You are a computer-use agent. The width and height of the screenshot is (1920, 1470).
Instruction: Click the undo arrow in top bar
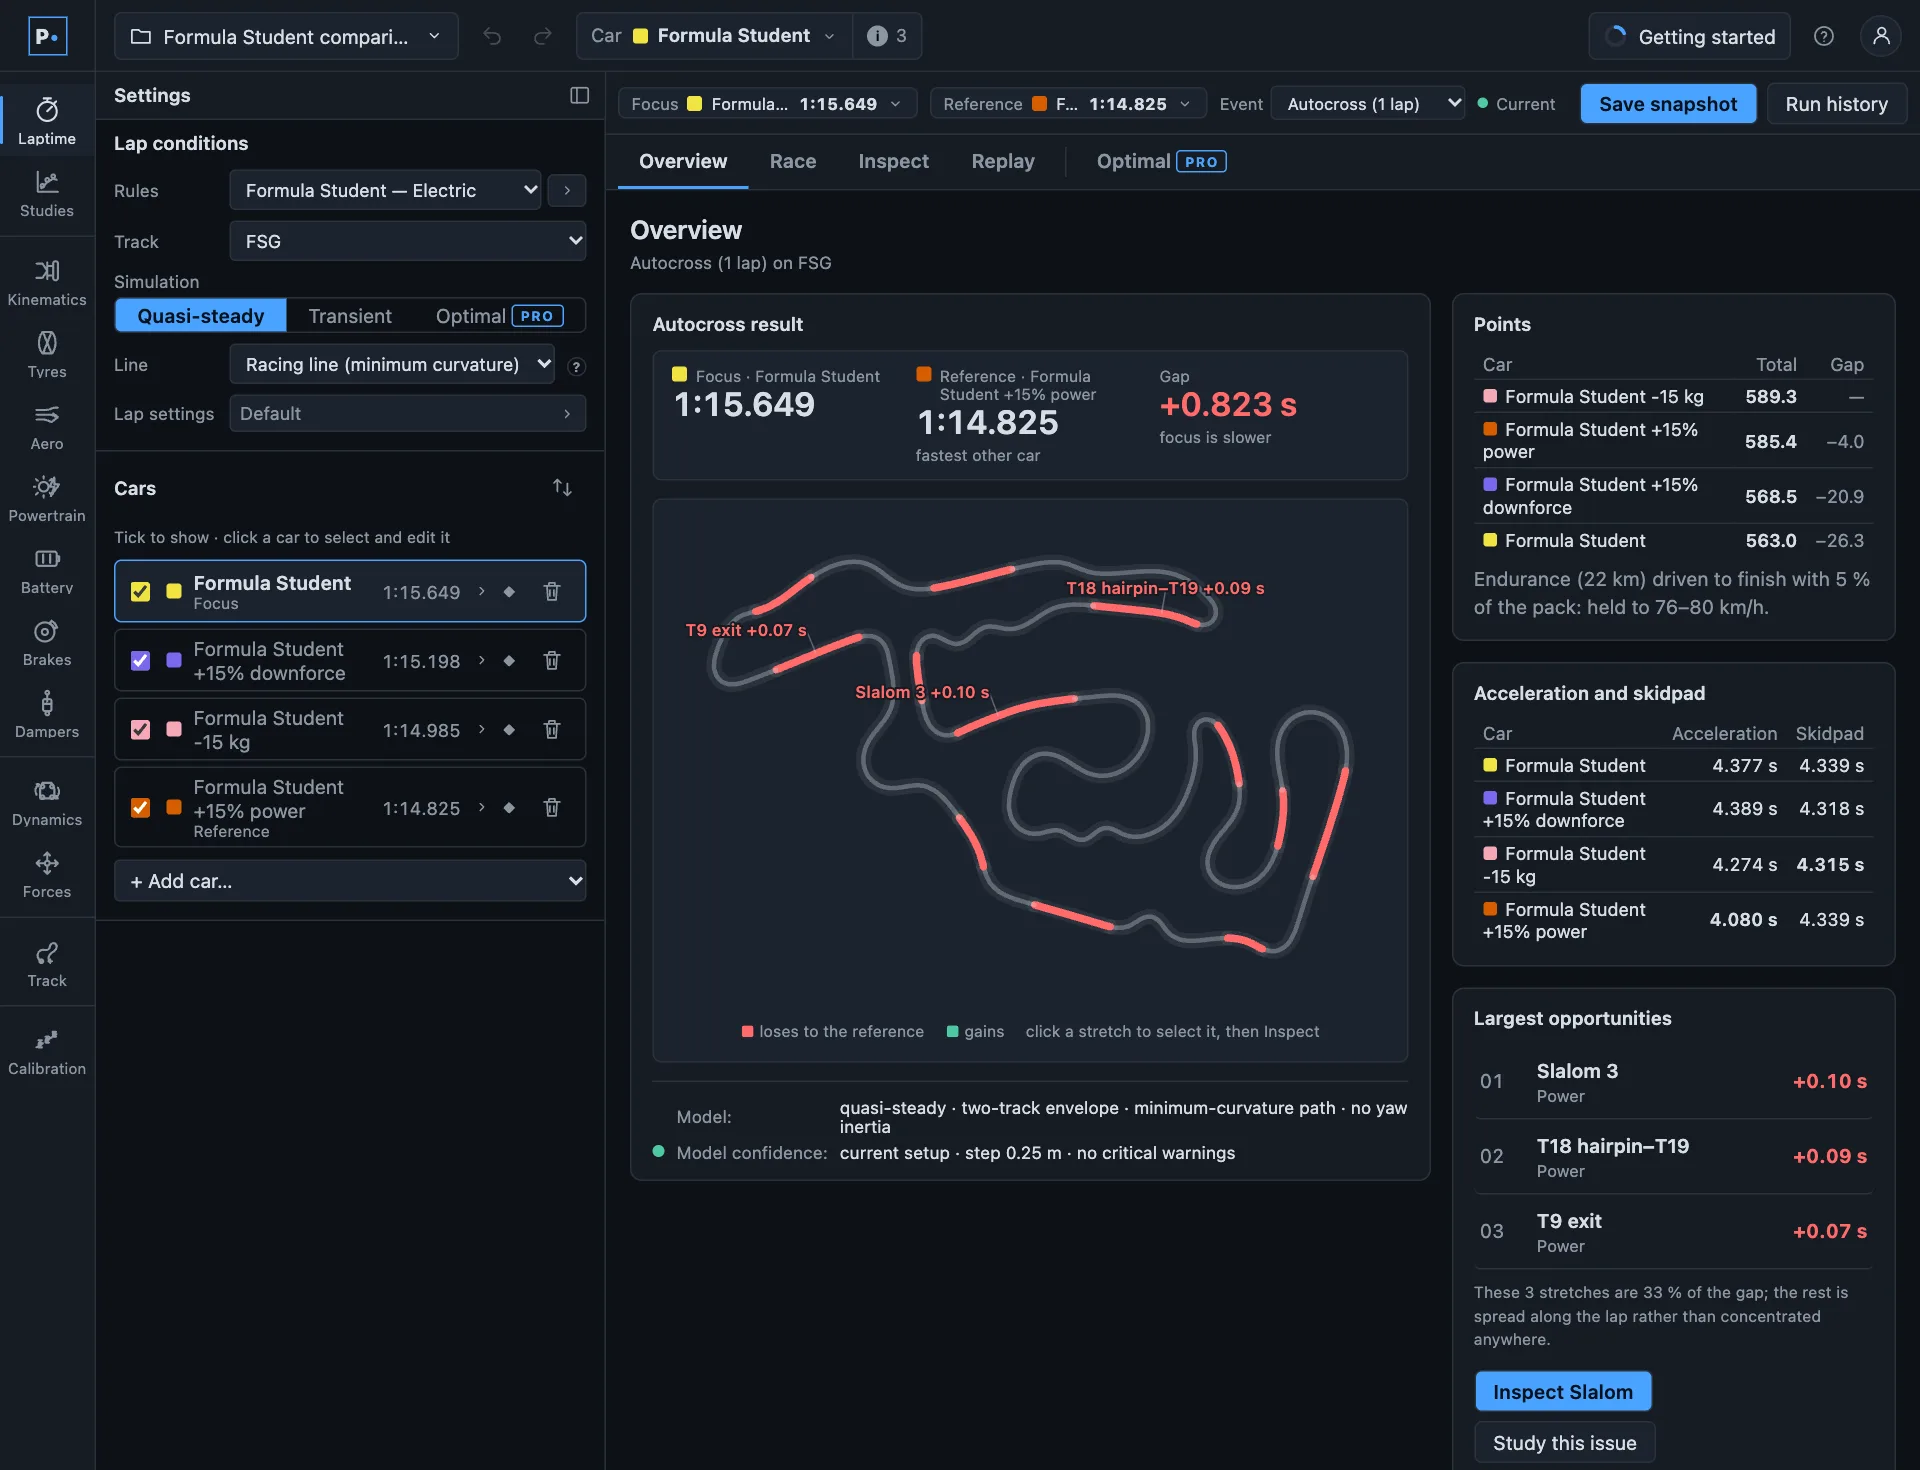492,36
